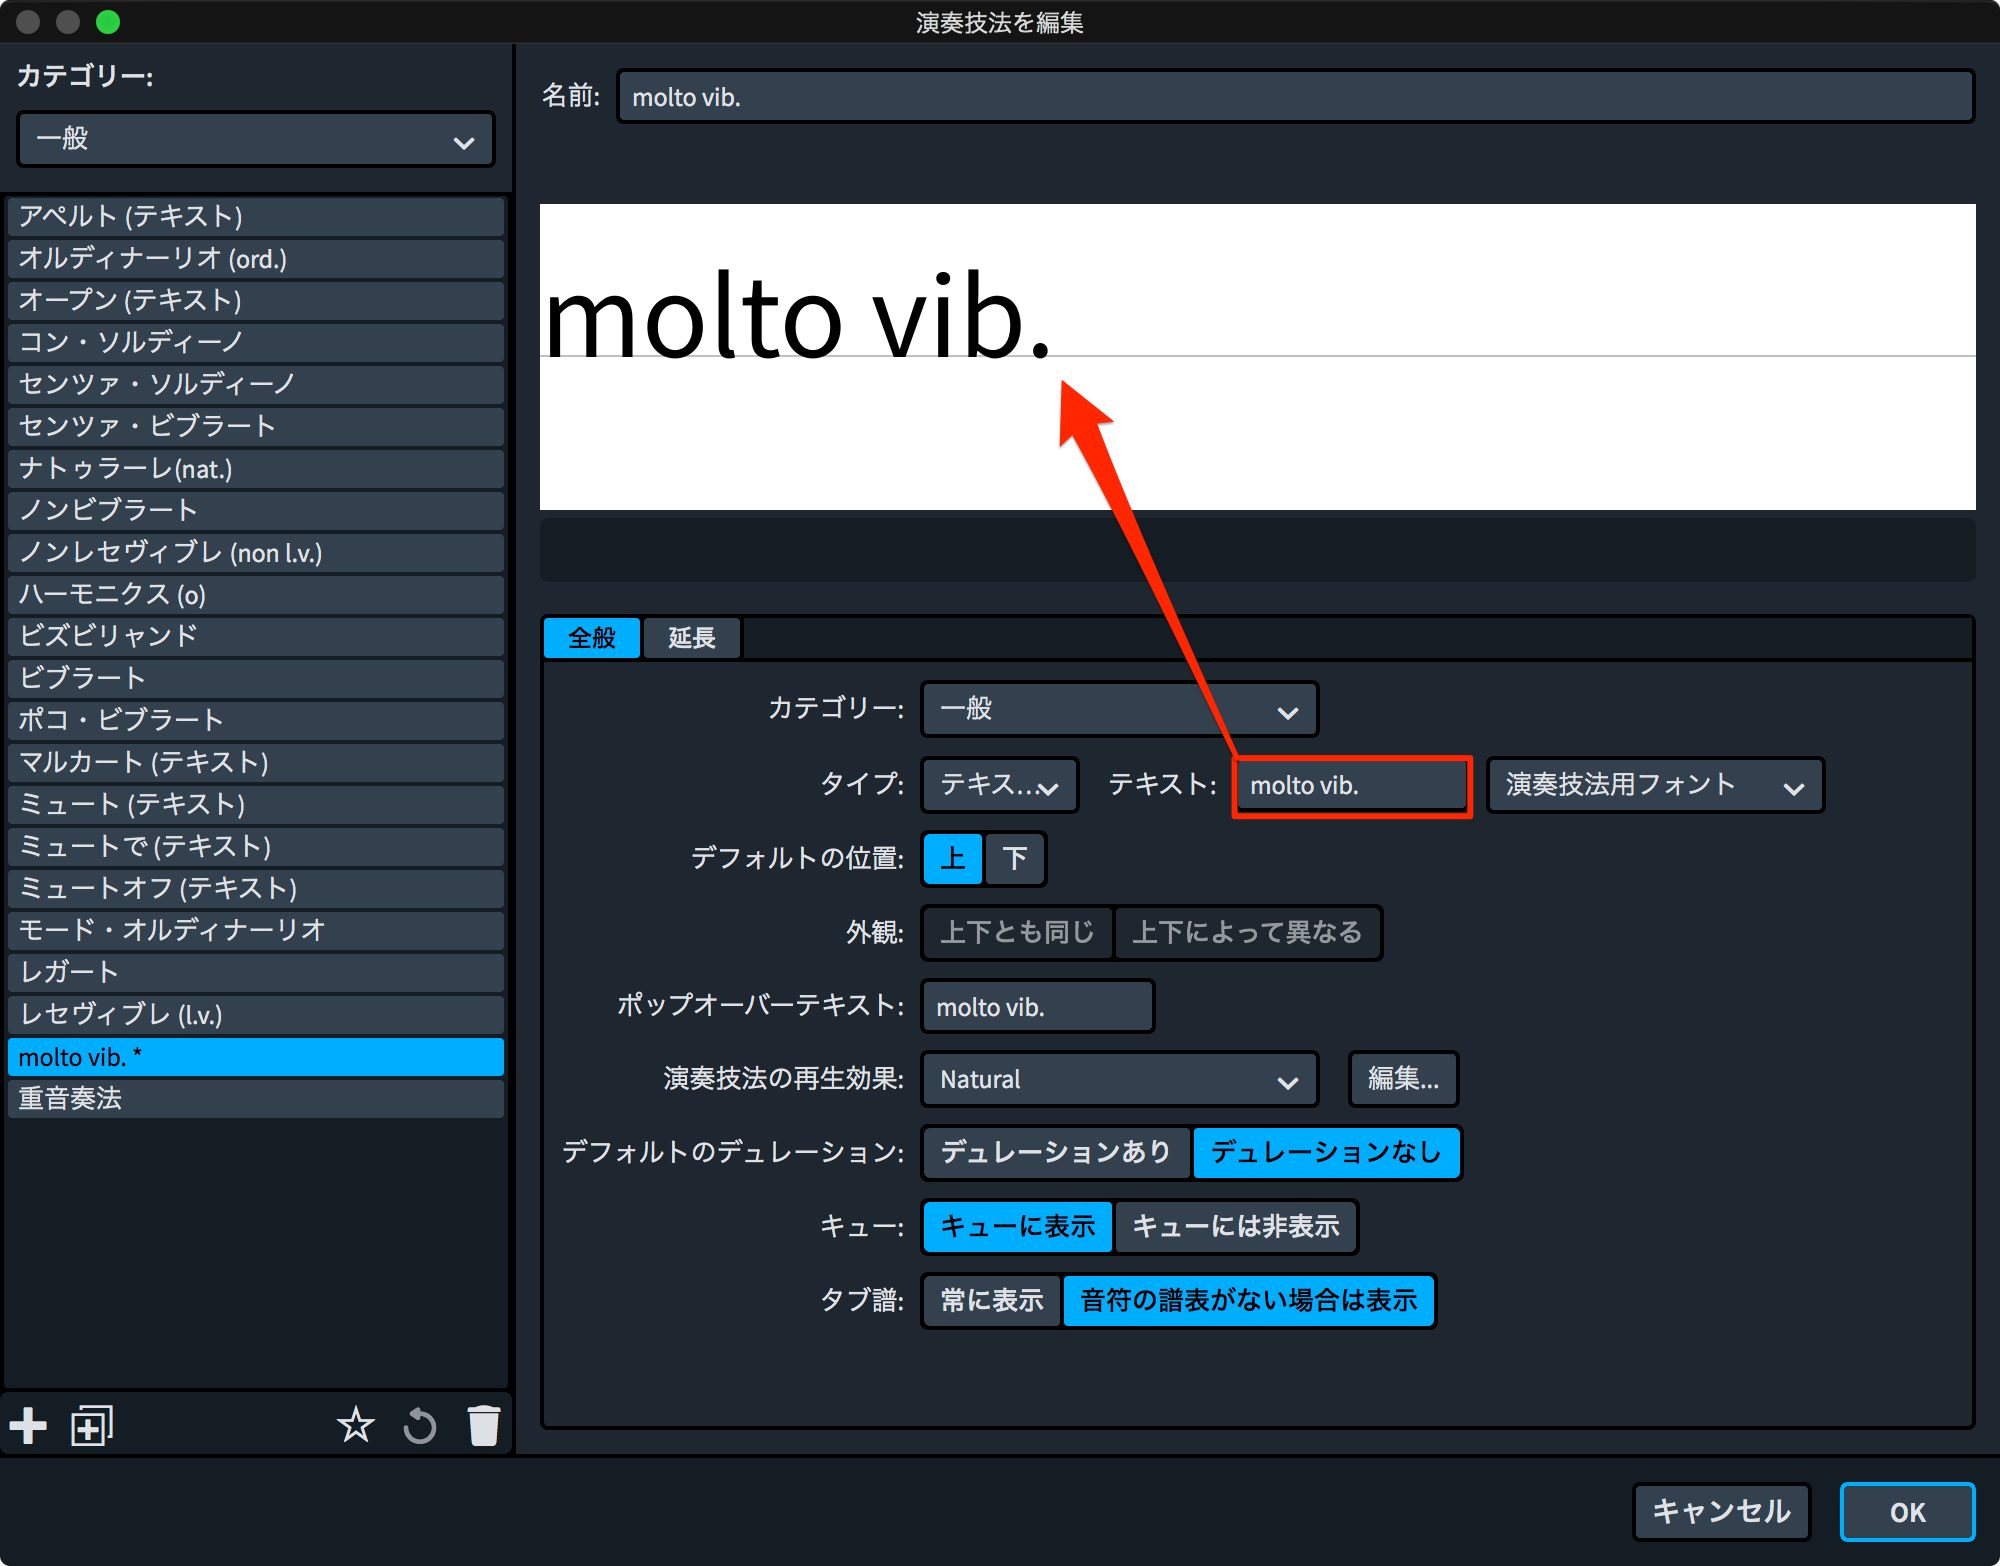Select 上 default position toggle

pyautogui.click(x=953, y=859)
